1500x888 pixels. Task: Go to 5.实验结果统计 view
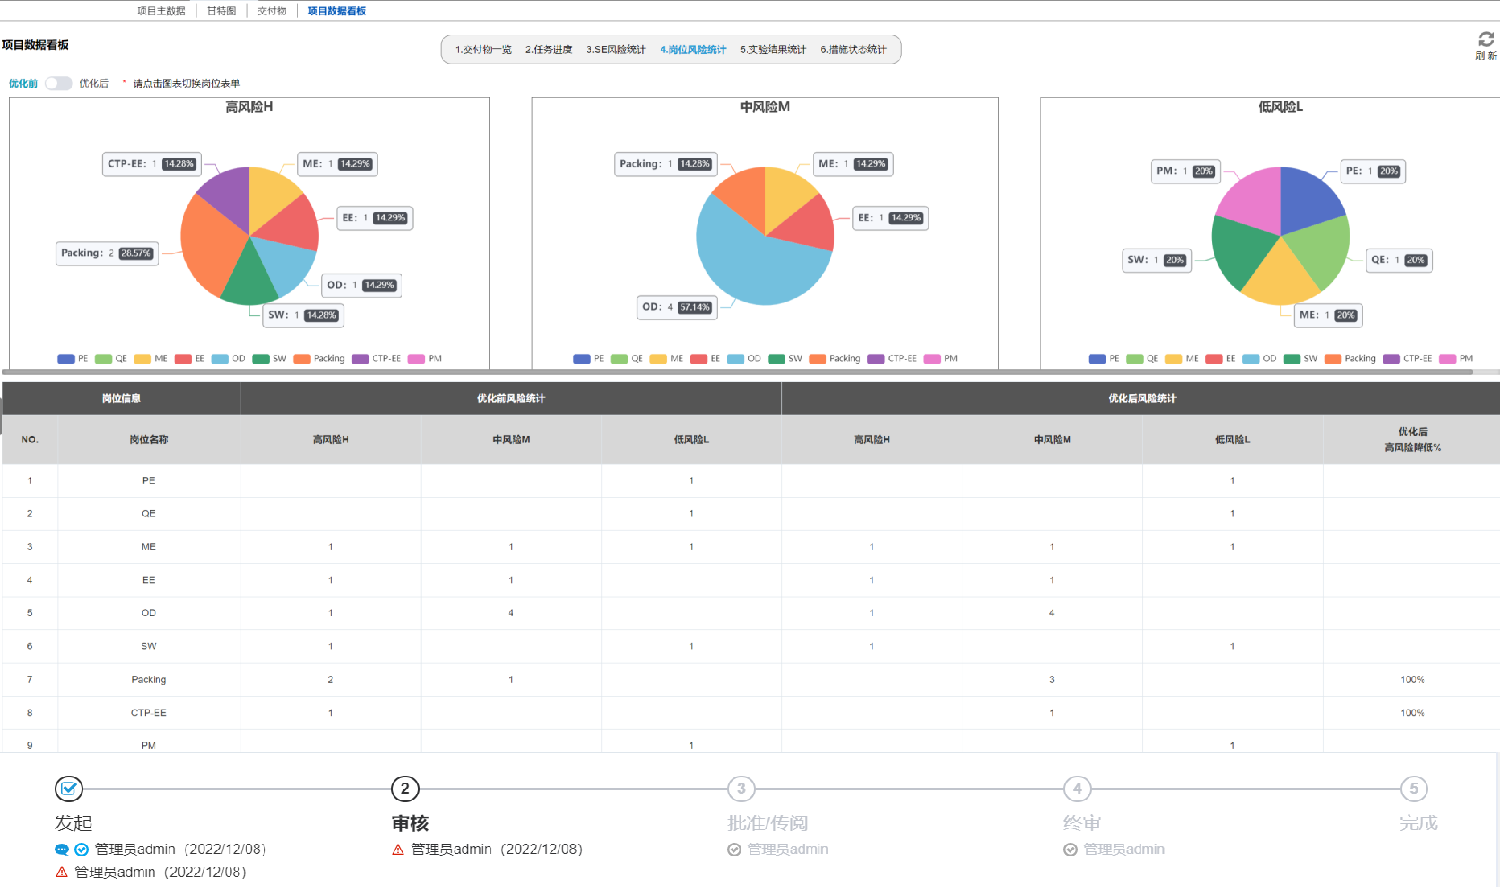point(772,50)
